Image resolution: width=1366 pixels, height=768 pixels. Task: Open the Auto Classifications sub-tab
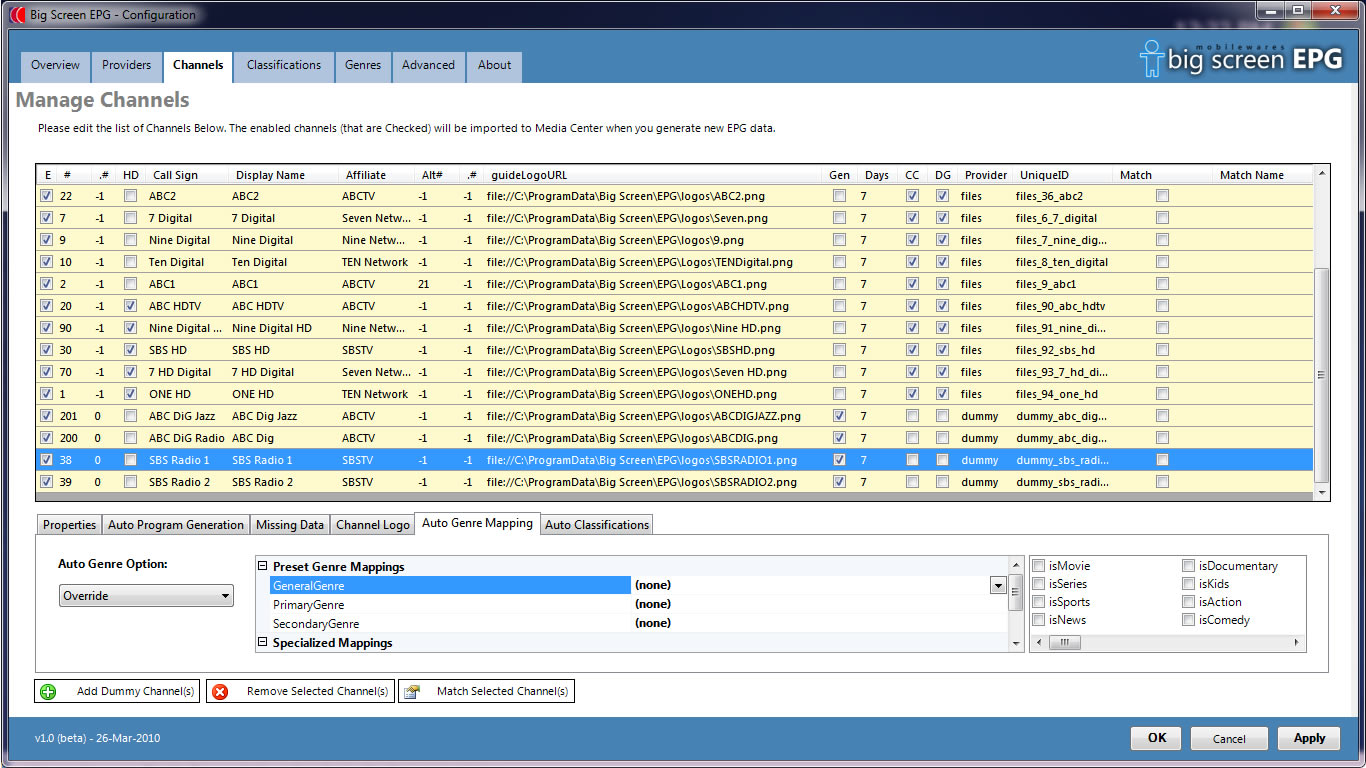point(597,525)
